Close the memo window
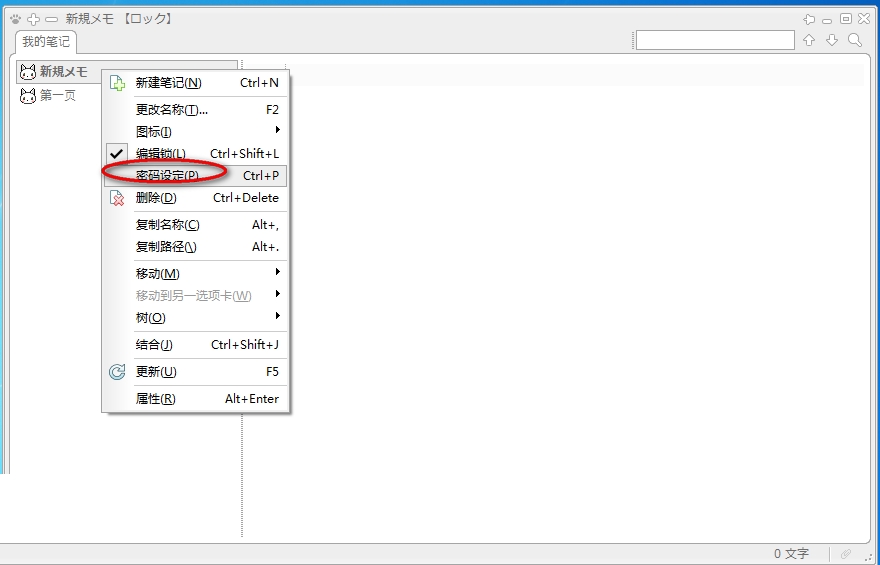 pos(864,19)
